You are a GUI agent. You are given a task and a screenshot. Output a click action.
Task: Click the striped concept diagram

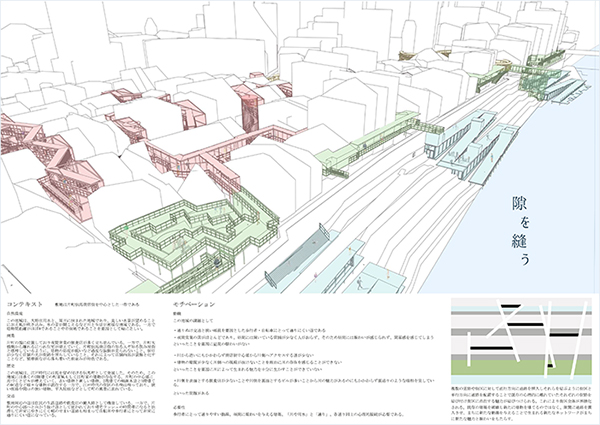(522, 340)
